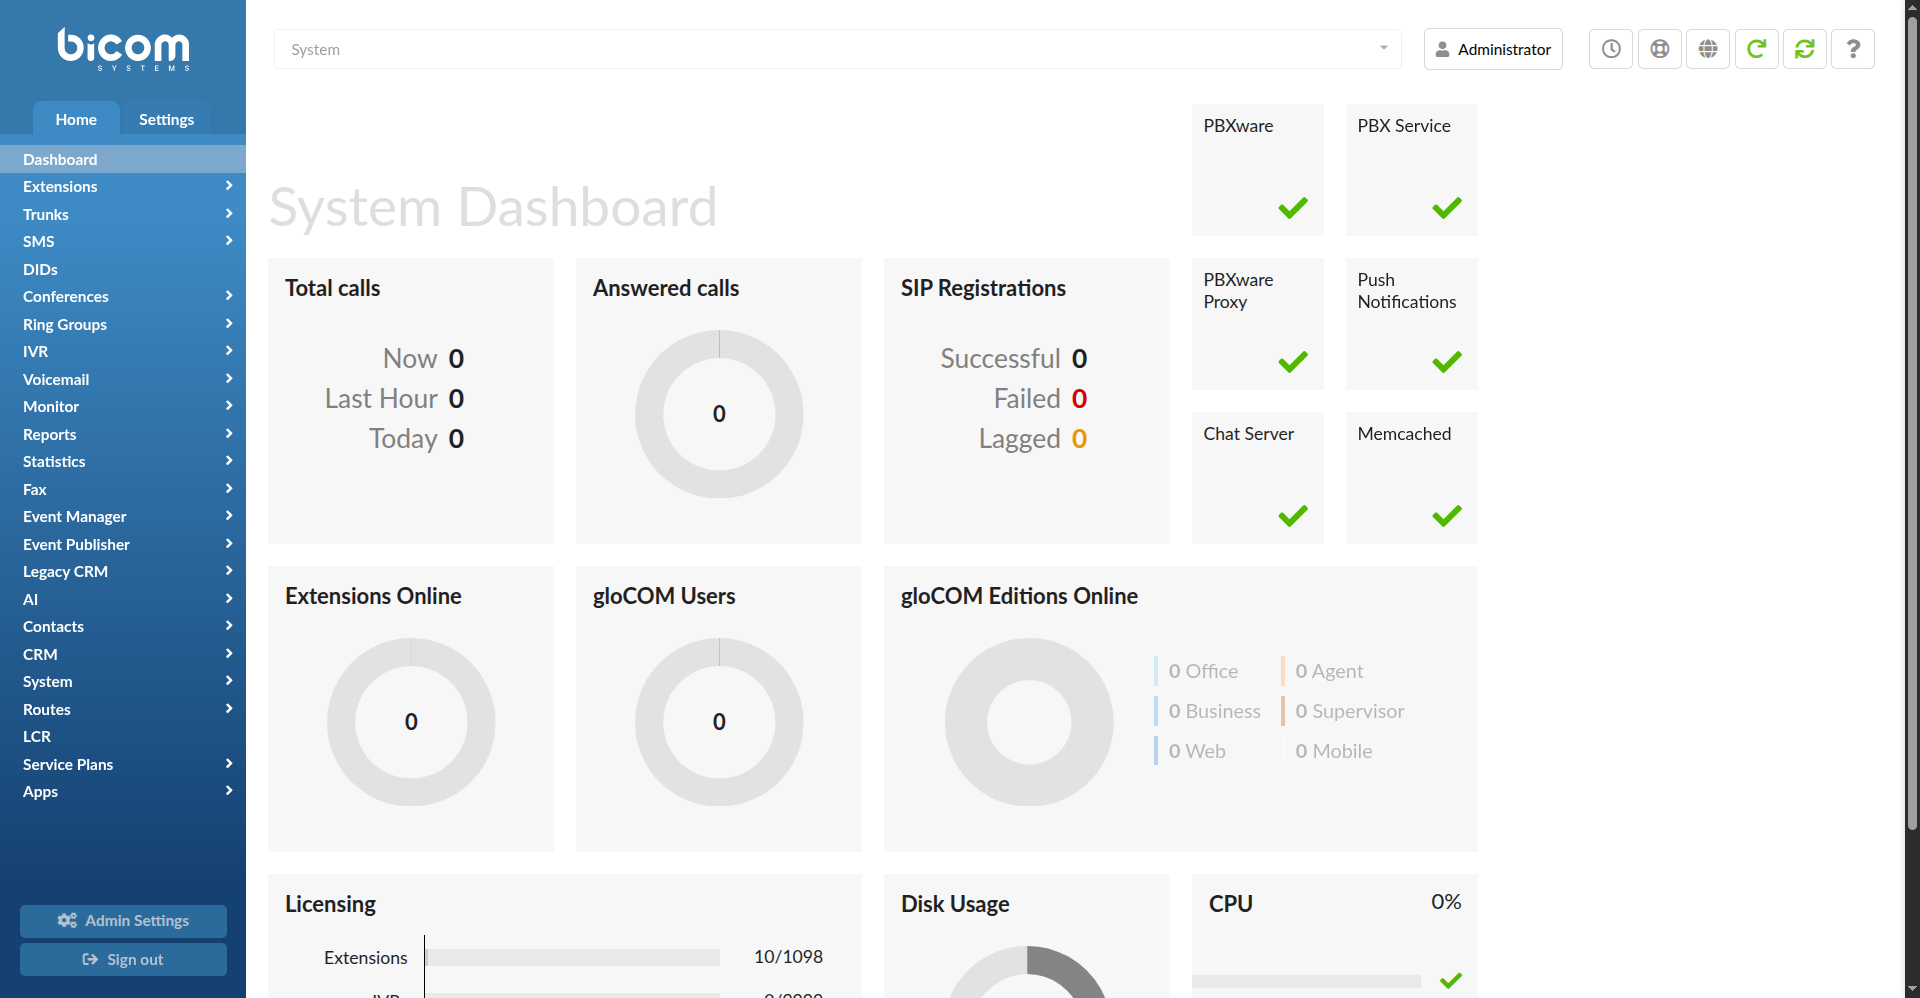This screenshot has width=1920, height=998.
Task: Click the PBX Service green checkmark
Action: click(1447, 208)
